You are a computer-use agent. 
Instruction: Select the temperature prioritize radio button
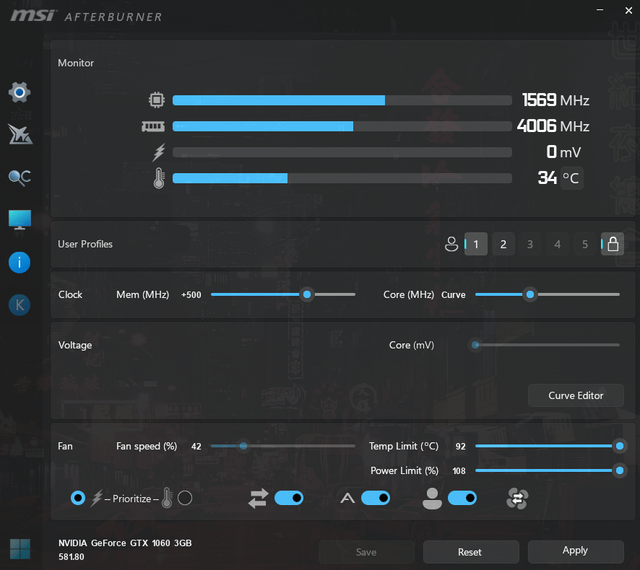click(185, 498)
